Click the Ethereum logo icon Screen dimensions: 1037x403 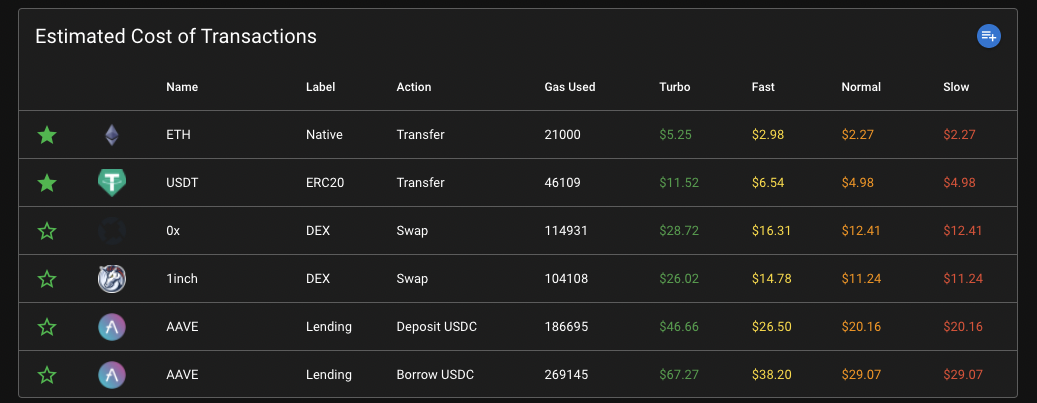point(111,135)
